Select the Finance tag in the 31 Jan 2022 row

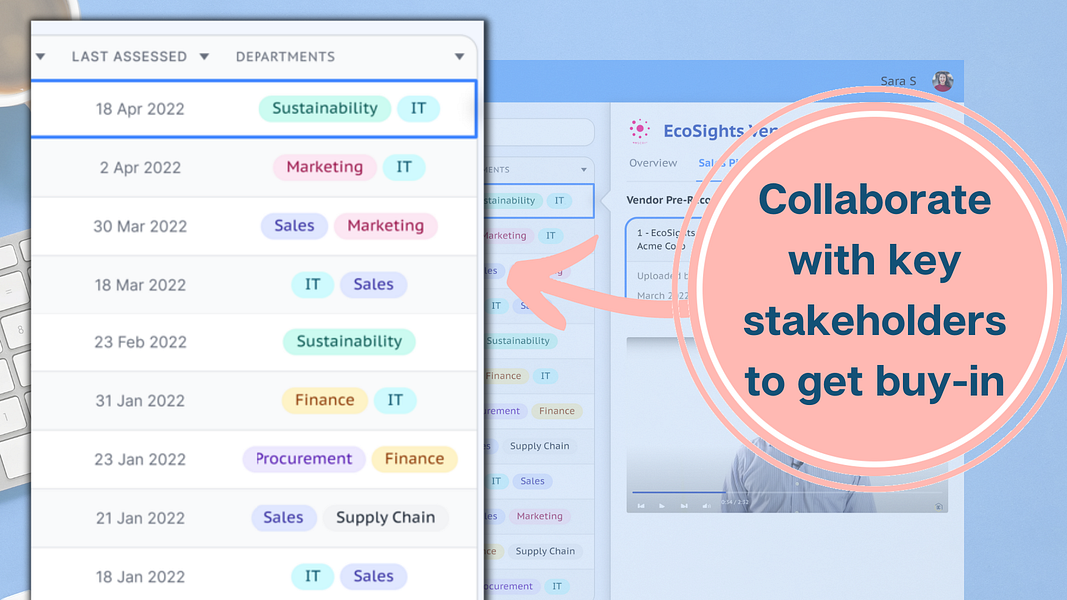click(x=325, y=400)
